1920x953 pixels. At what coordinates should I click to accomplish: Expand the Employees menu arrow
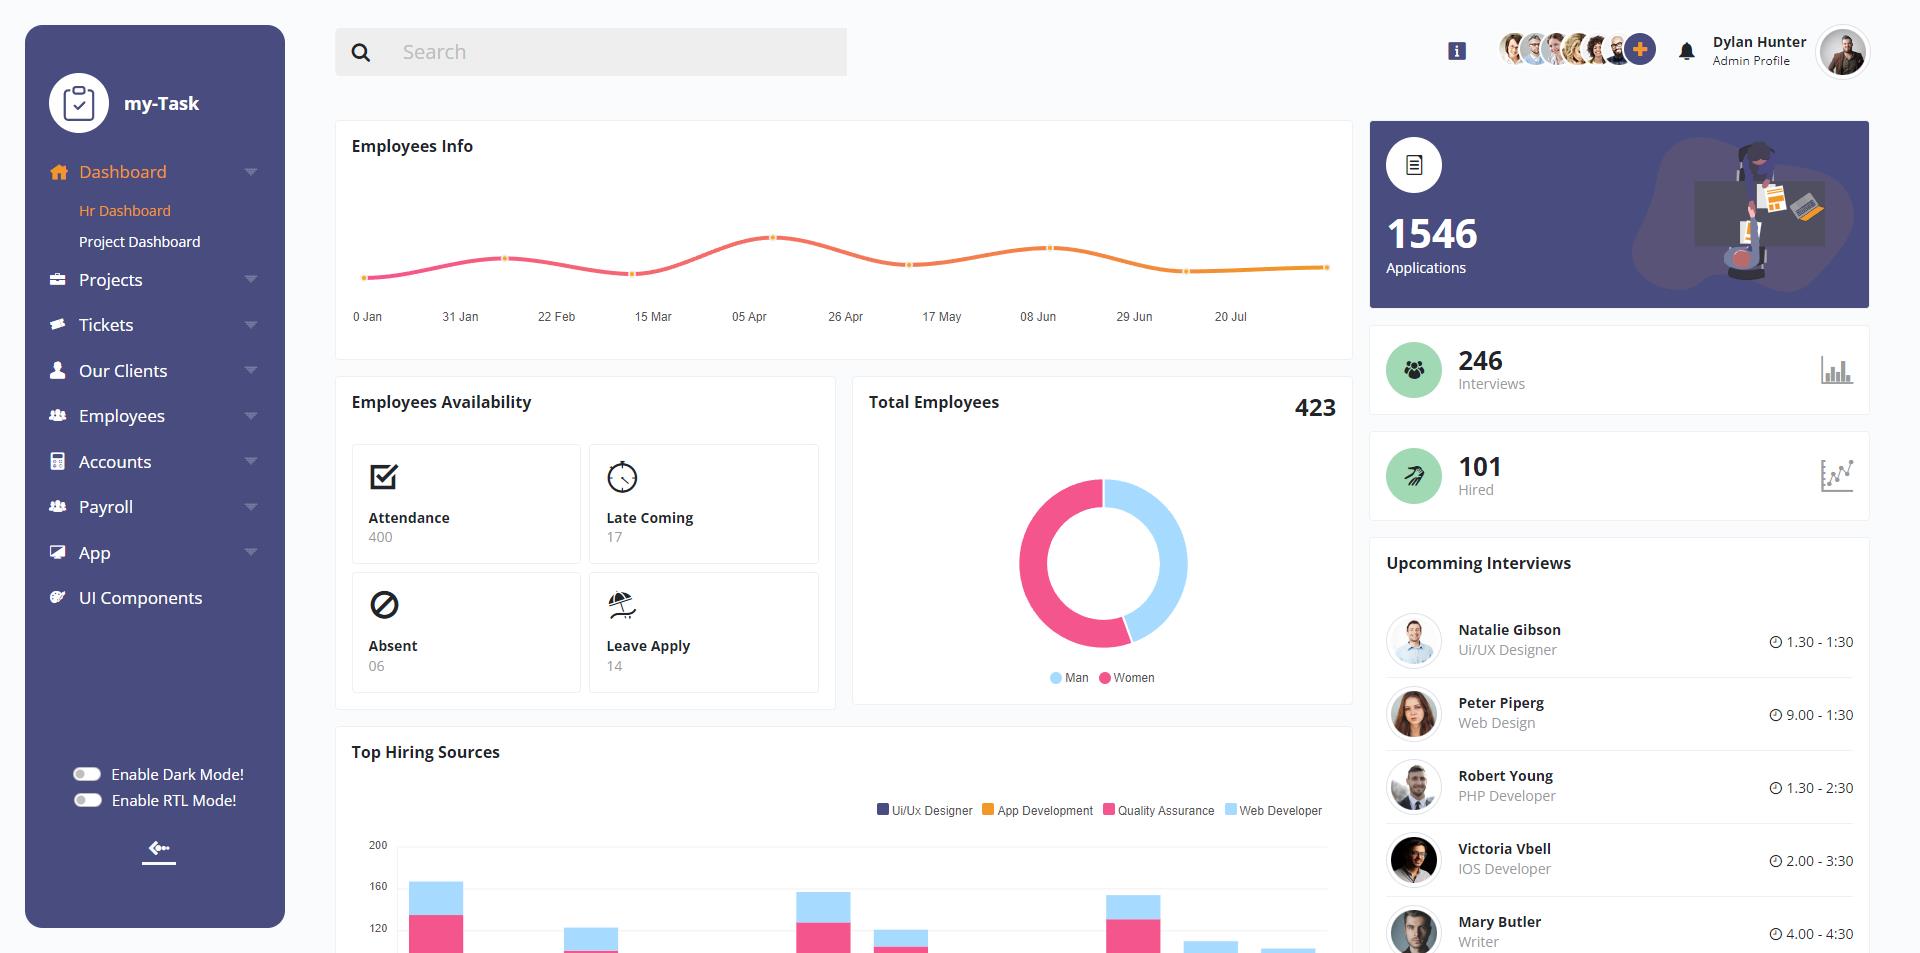pyautogui.click(x=251, y=416)
